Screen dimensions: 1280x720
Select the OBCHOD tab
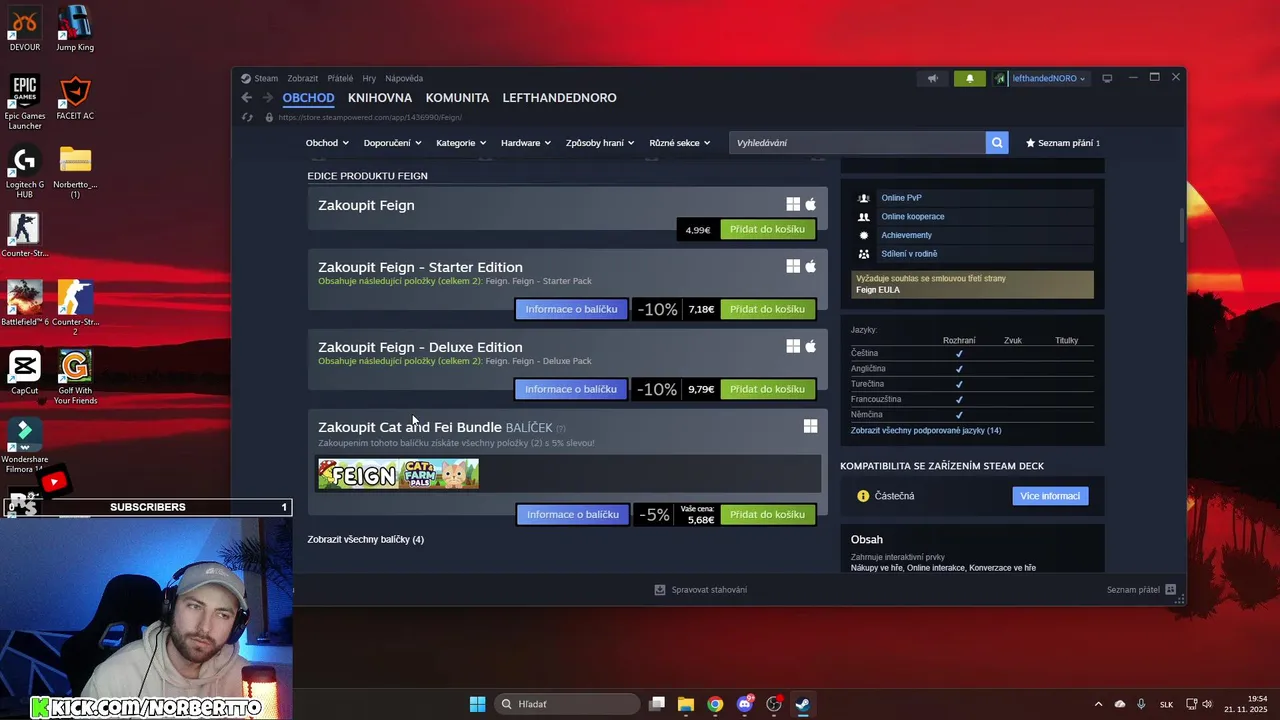click(308, 98)
